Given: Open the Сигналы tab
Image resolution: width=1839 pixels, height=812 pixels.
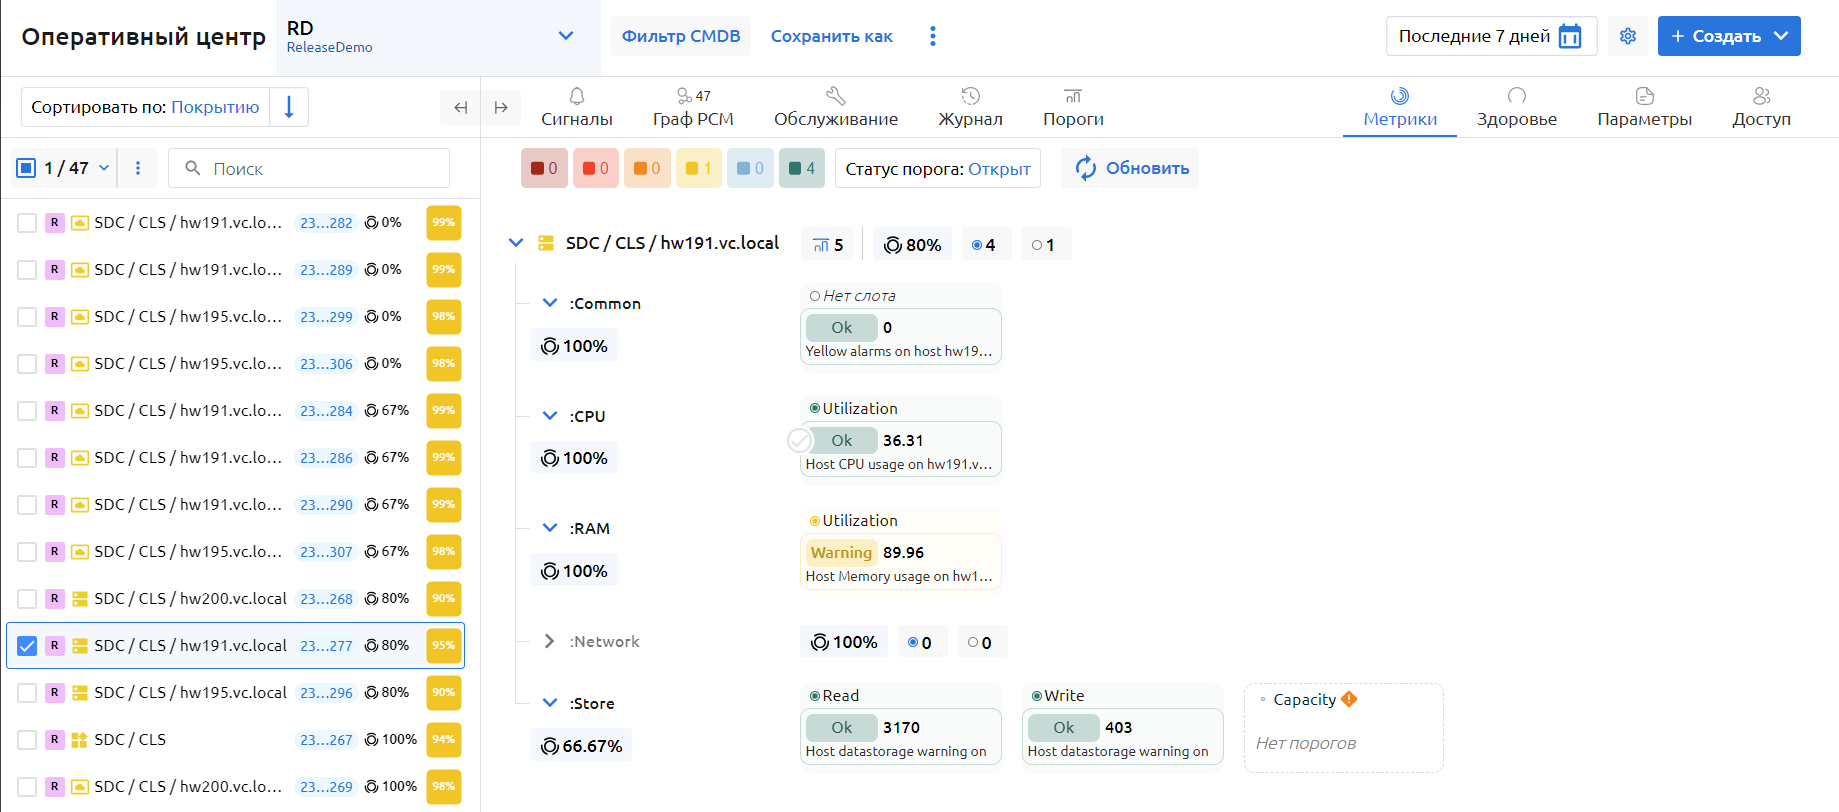Looking at the screenshot, I should click(x=576, y=107).
